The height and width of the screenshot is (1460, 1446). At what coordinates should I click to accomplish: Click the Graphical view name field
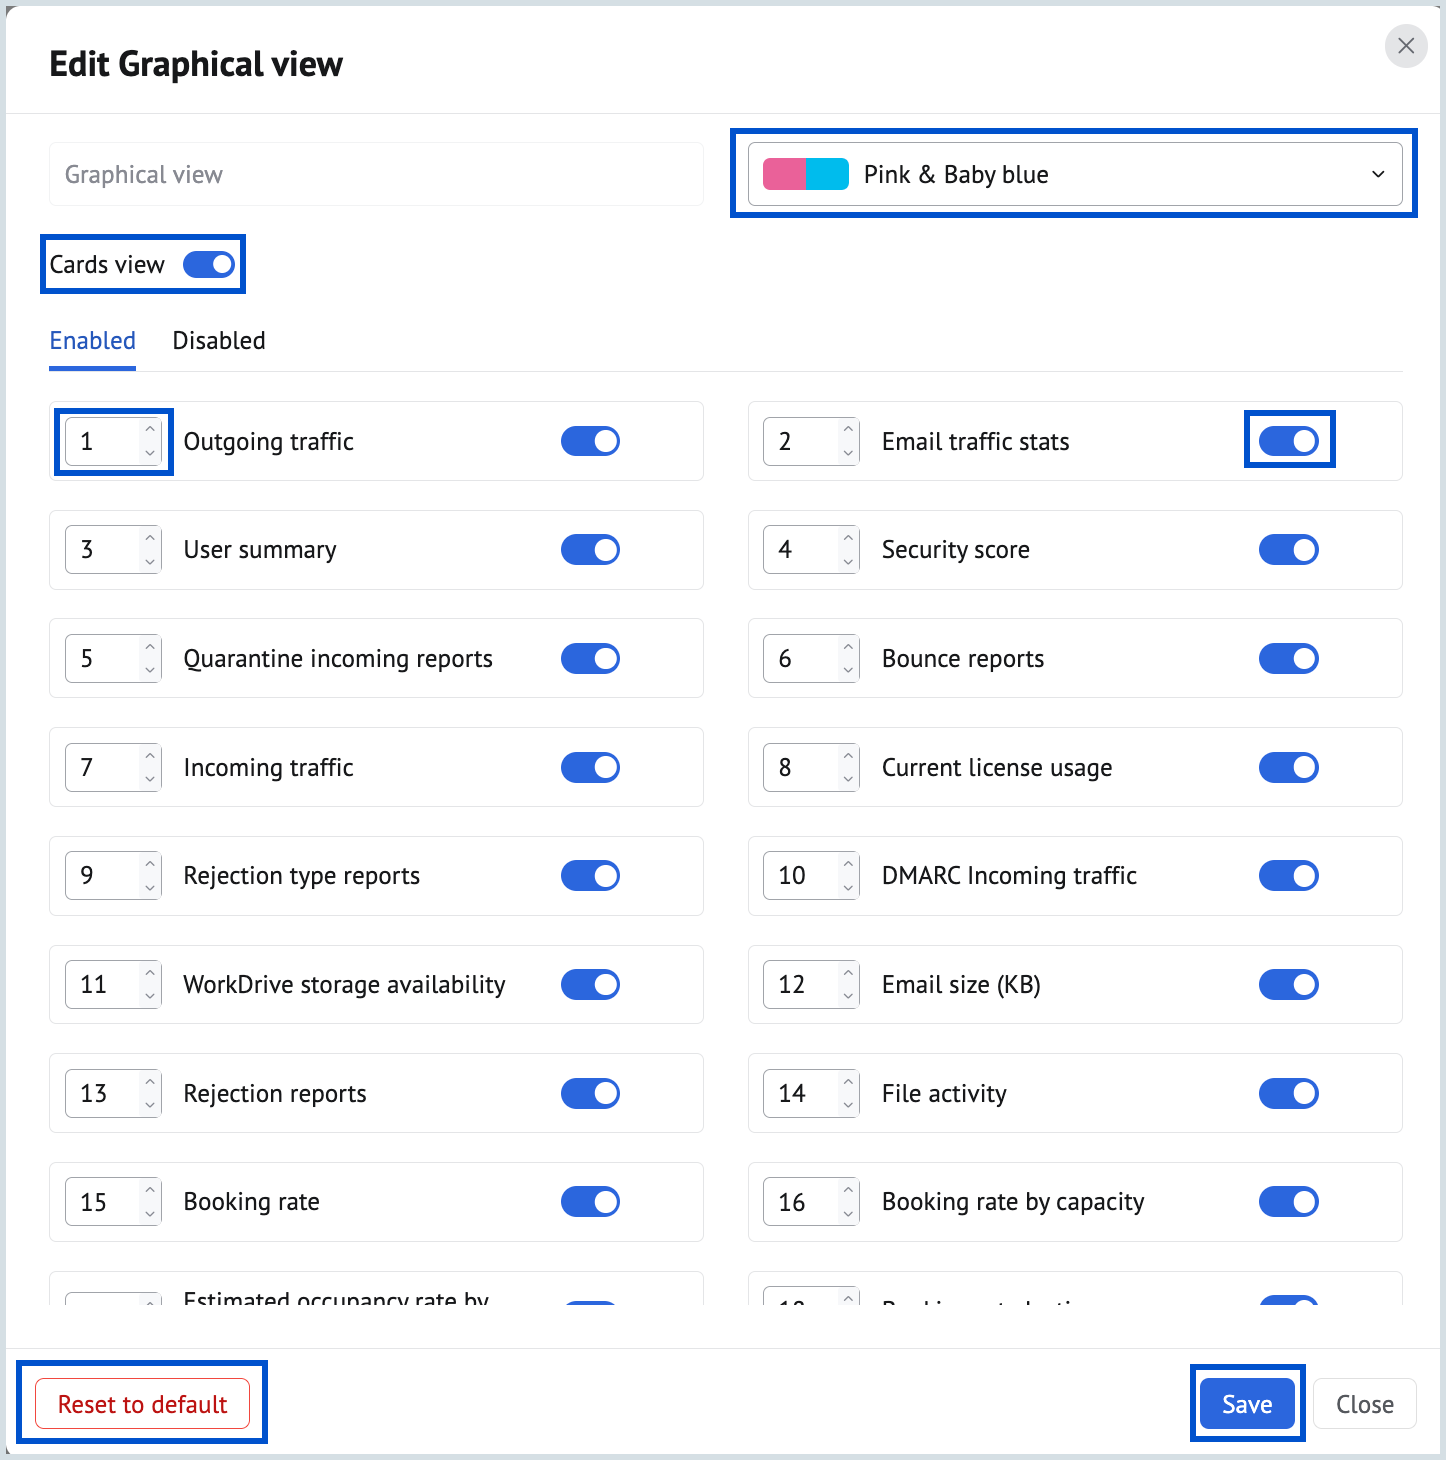pos(376,174)
